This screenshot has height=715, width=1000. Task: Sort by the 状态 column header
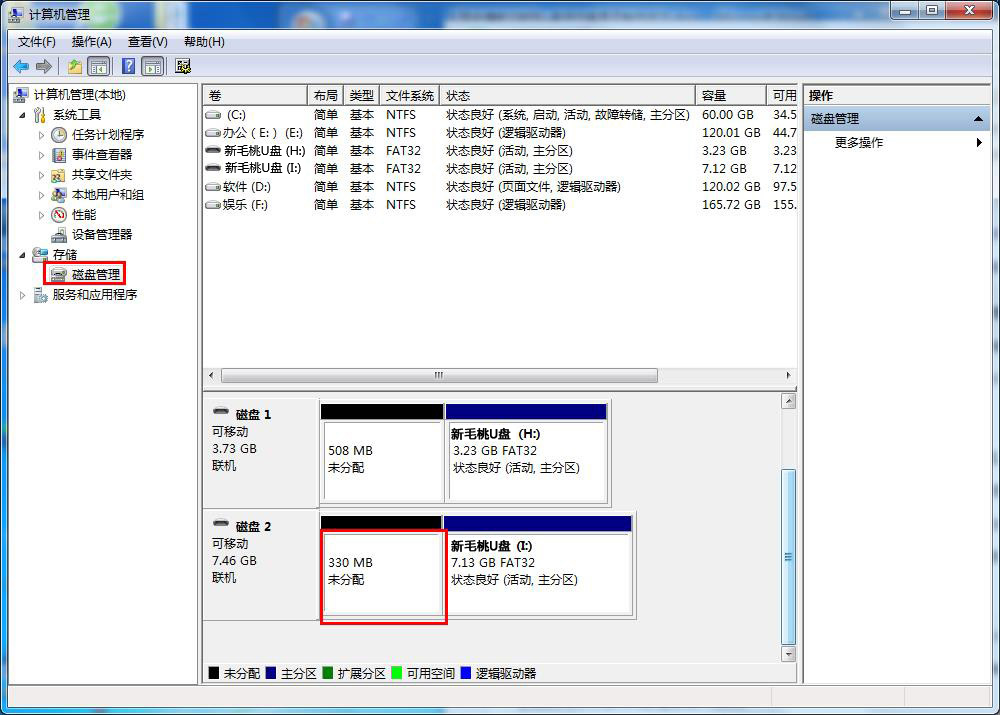(x=567, y=96)
